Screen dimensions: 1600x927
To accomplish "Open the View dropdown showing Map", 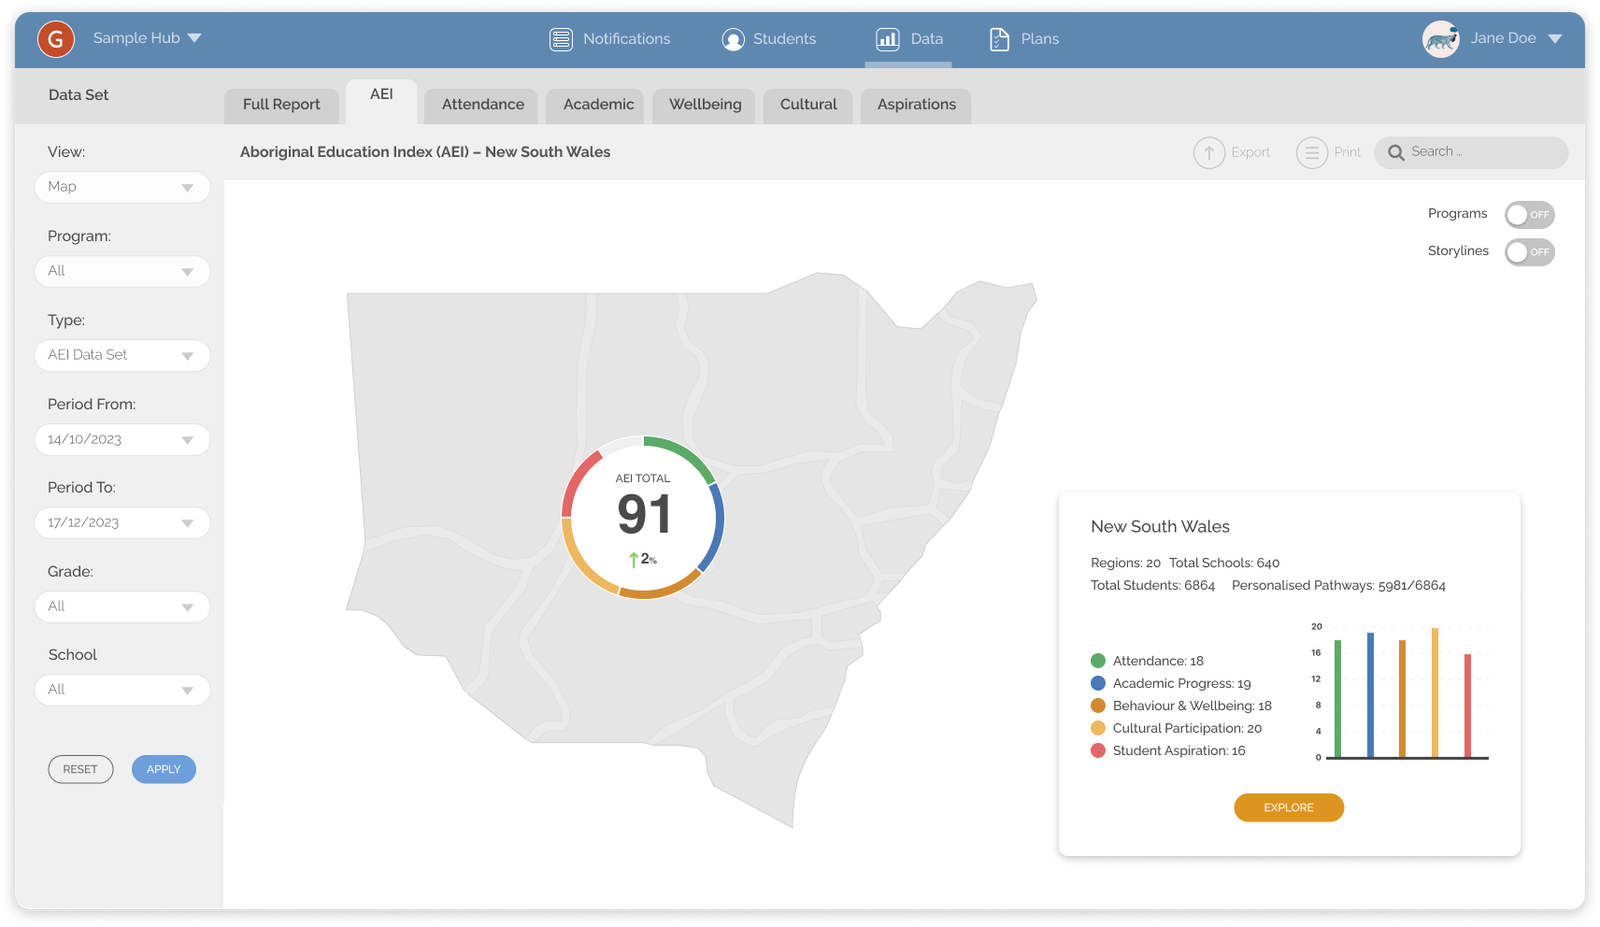I will (x=122, y=187).
